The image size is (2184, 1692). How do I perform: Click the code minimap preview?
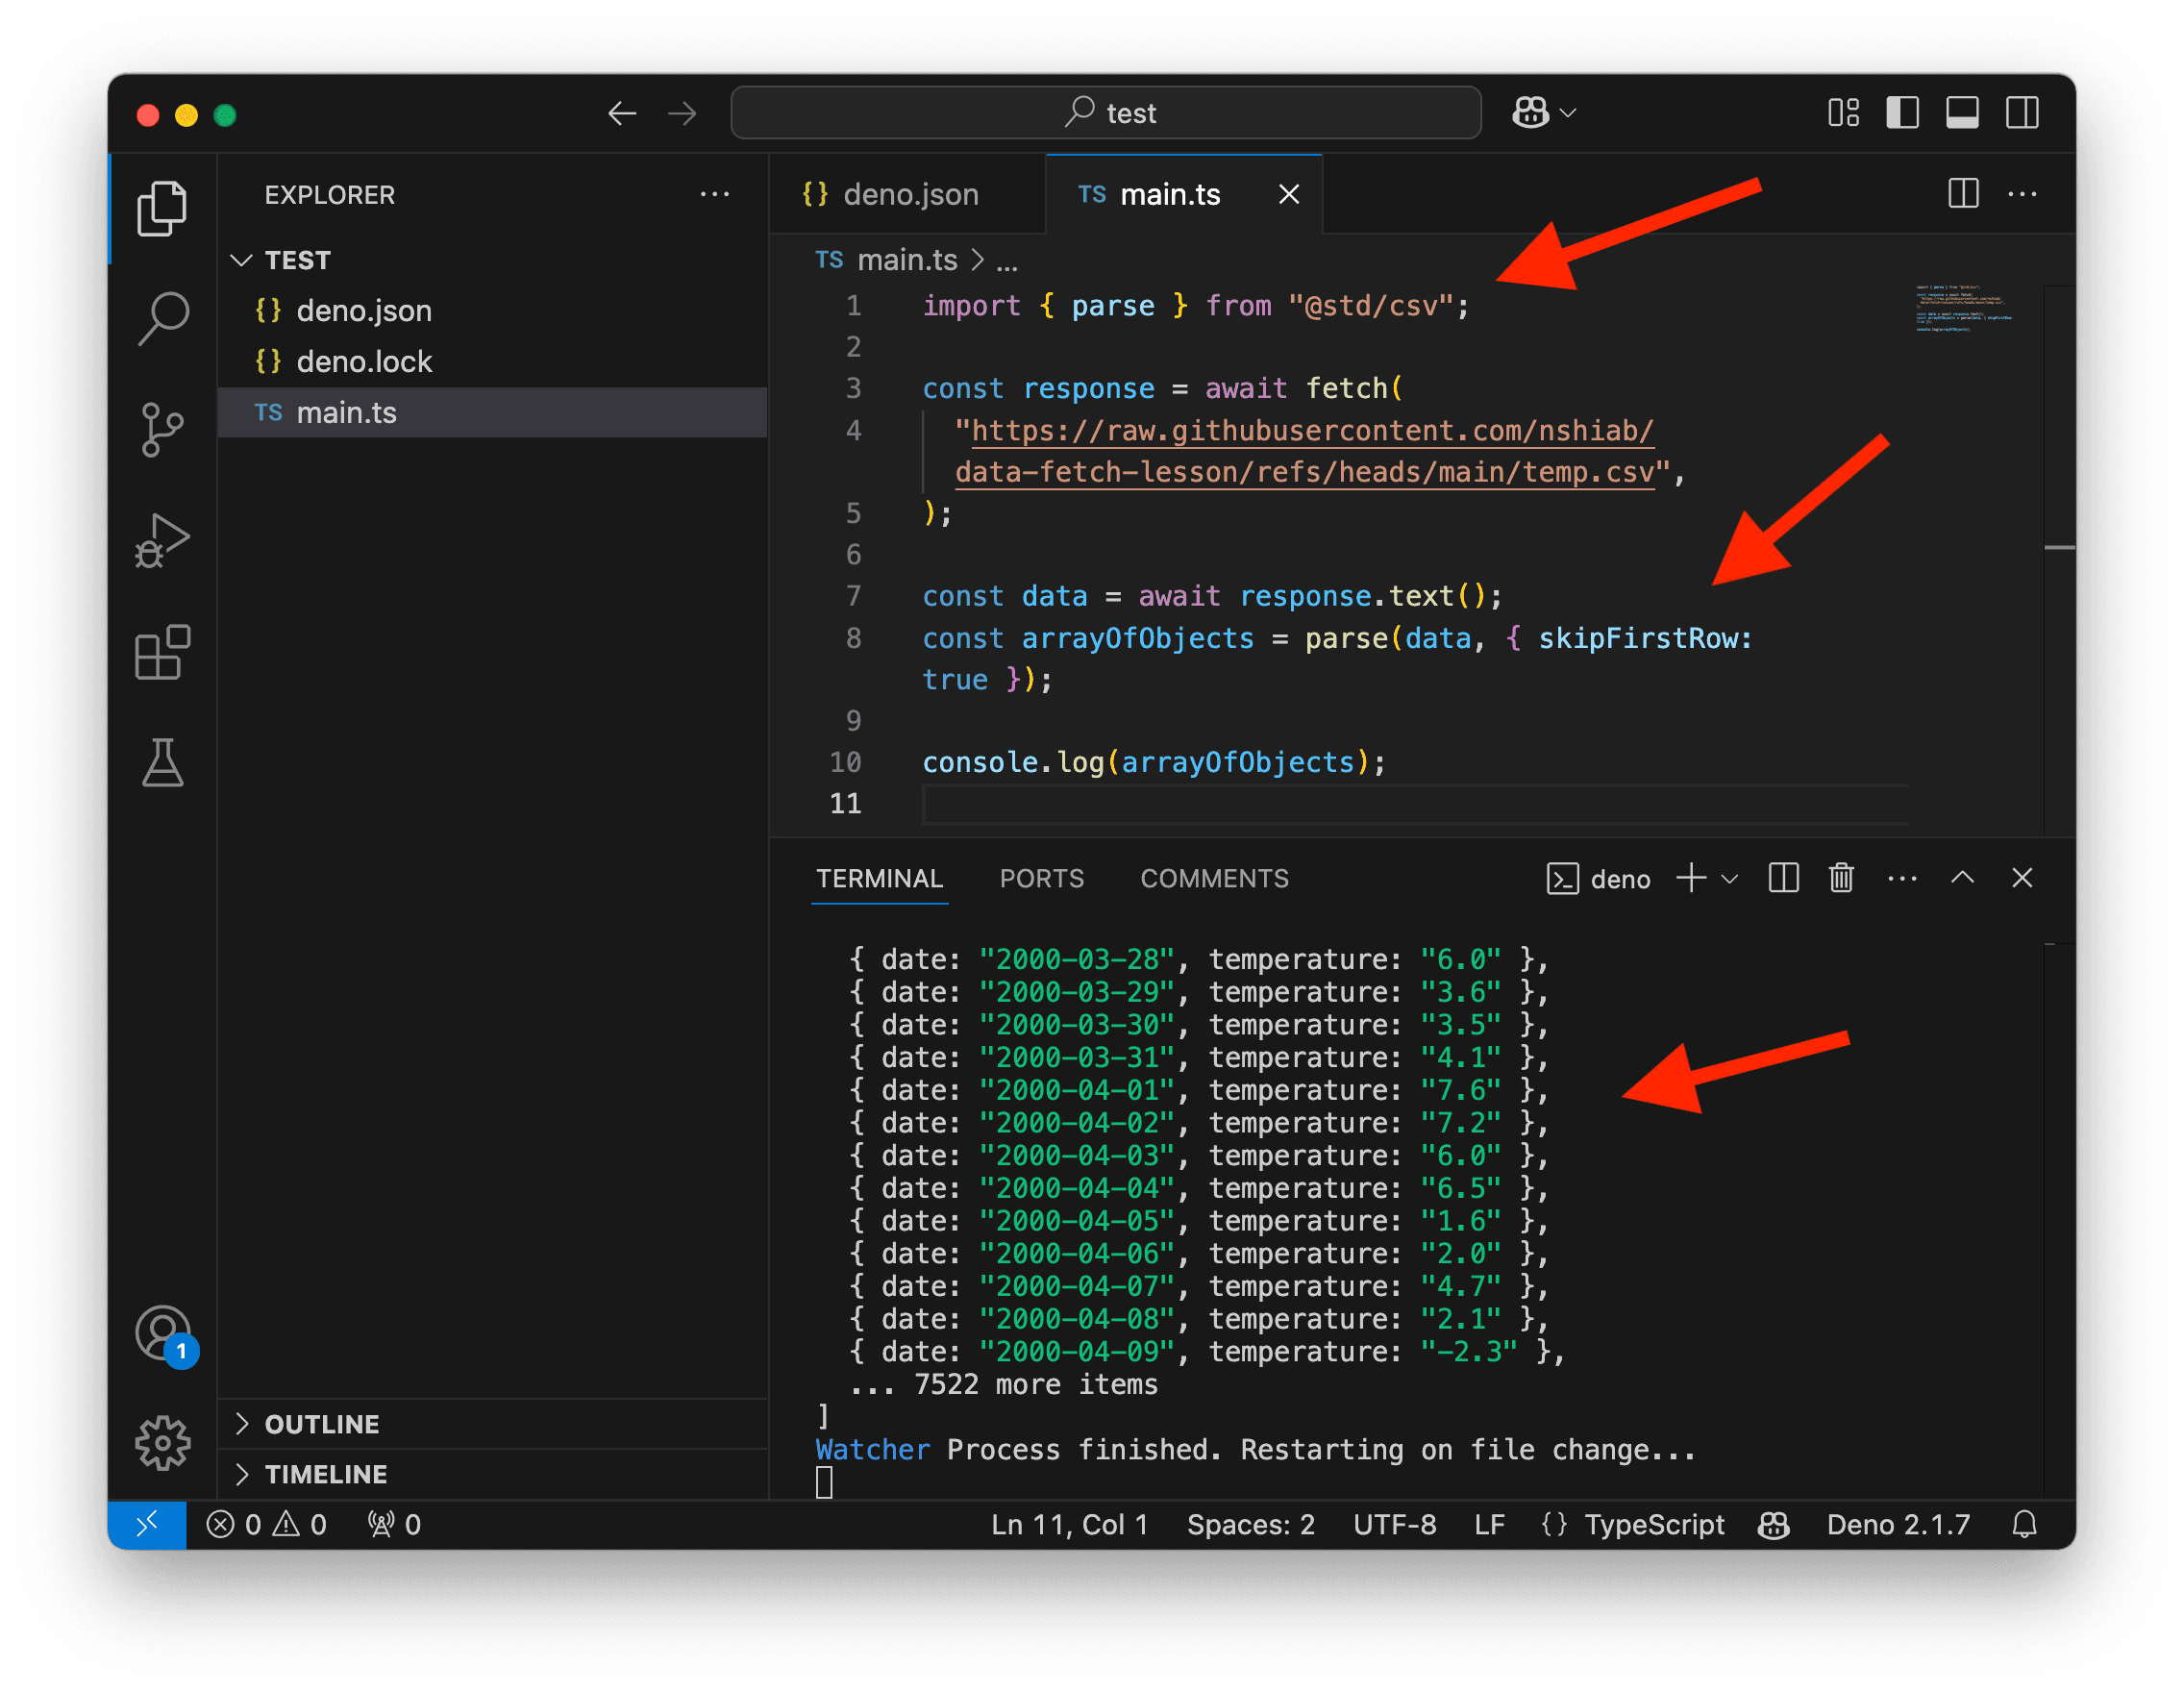click(x=1966, y=308)
